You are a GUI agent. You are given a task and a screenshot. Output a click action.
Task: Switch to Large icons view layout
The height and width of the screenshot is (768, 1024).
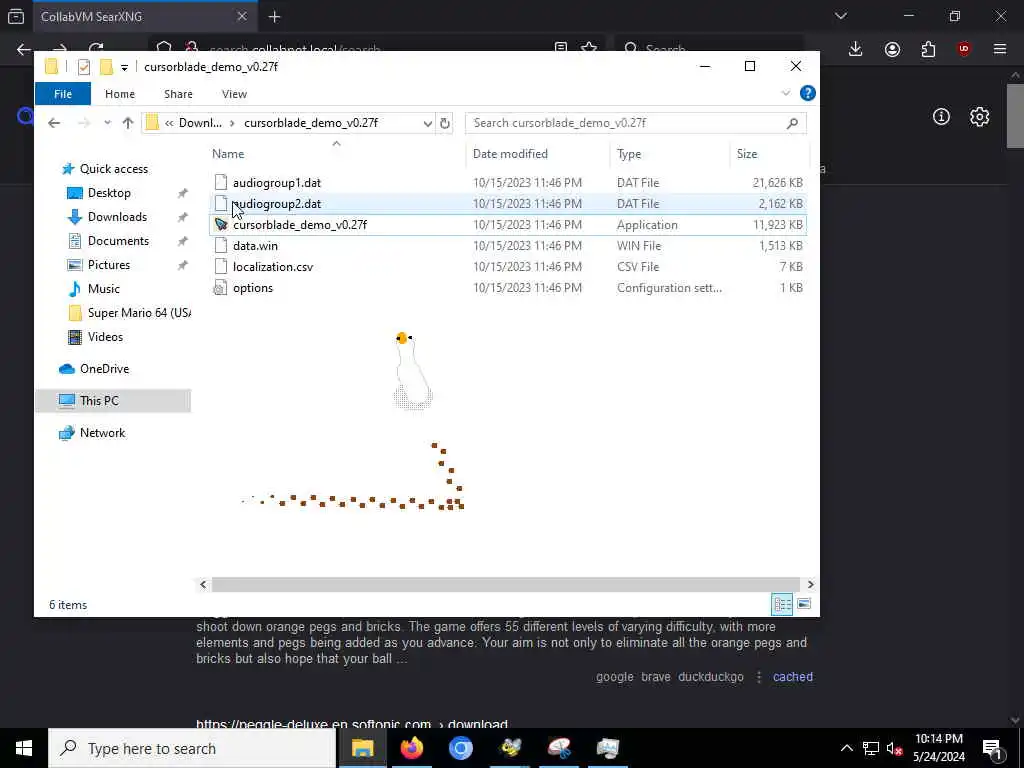point(804,604)
